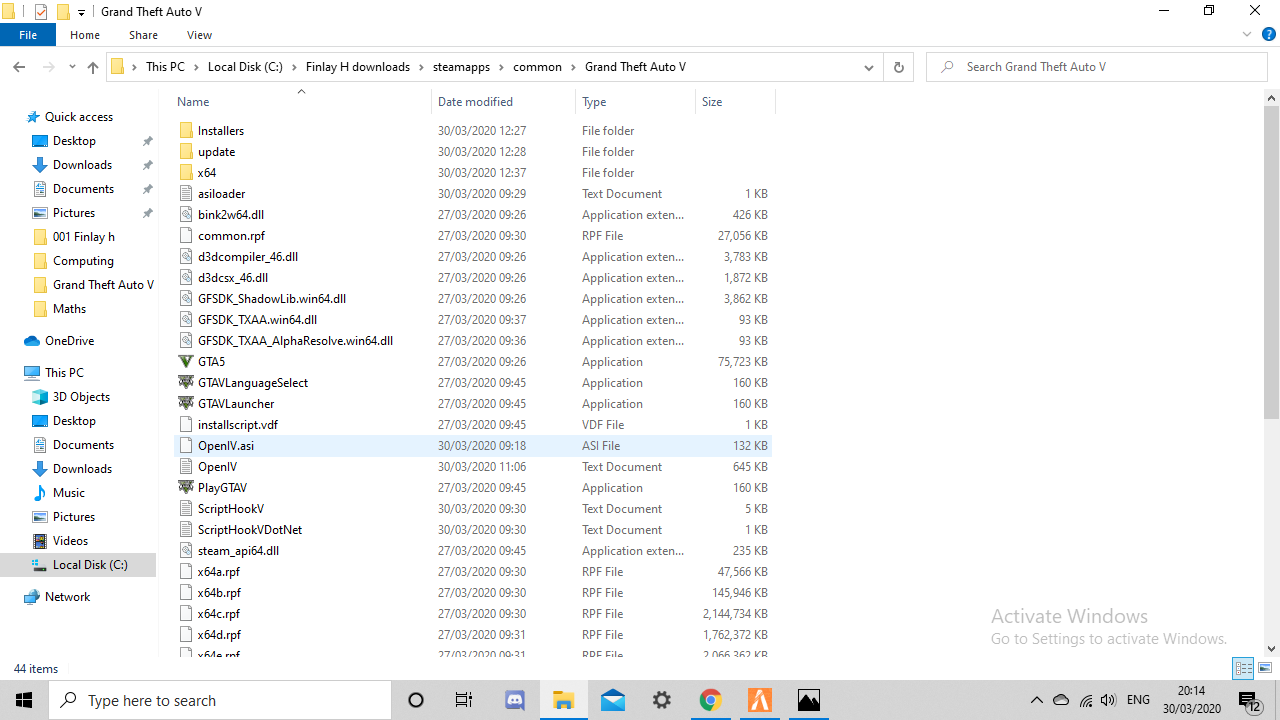Switch to details view layout

click(x=1243, y=668)
